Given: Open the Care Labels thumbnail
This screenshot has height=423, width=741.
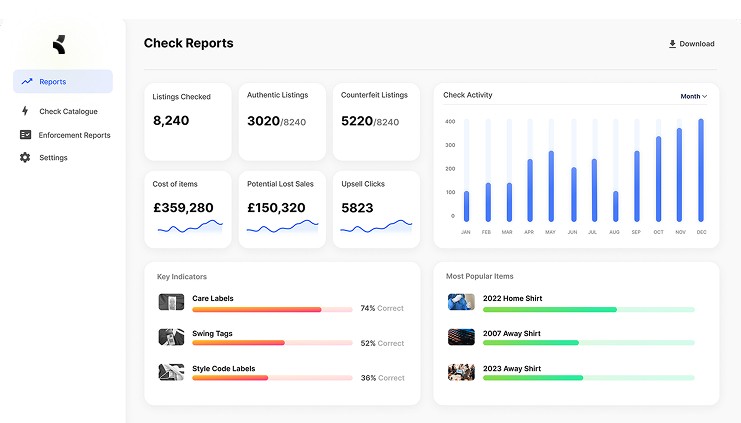Looking at the screenshot, I should click(171, 302).
